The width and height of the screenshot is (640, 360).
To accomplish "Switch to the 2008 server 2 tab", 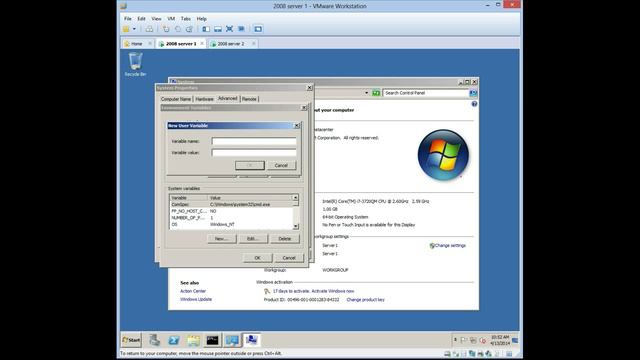I will (x=231, y=44).
